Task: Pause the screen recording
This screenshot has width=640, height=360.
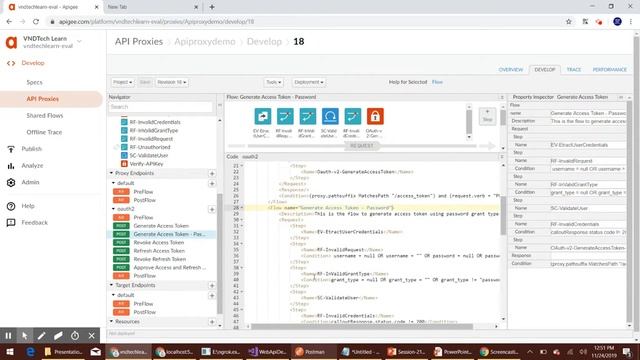Action: pos(8,336)
